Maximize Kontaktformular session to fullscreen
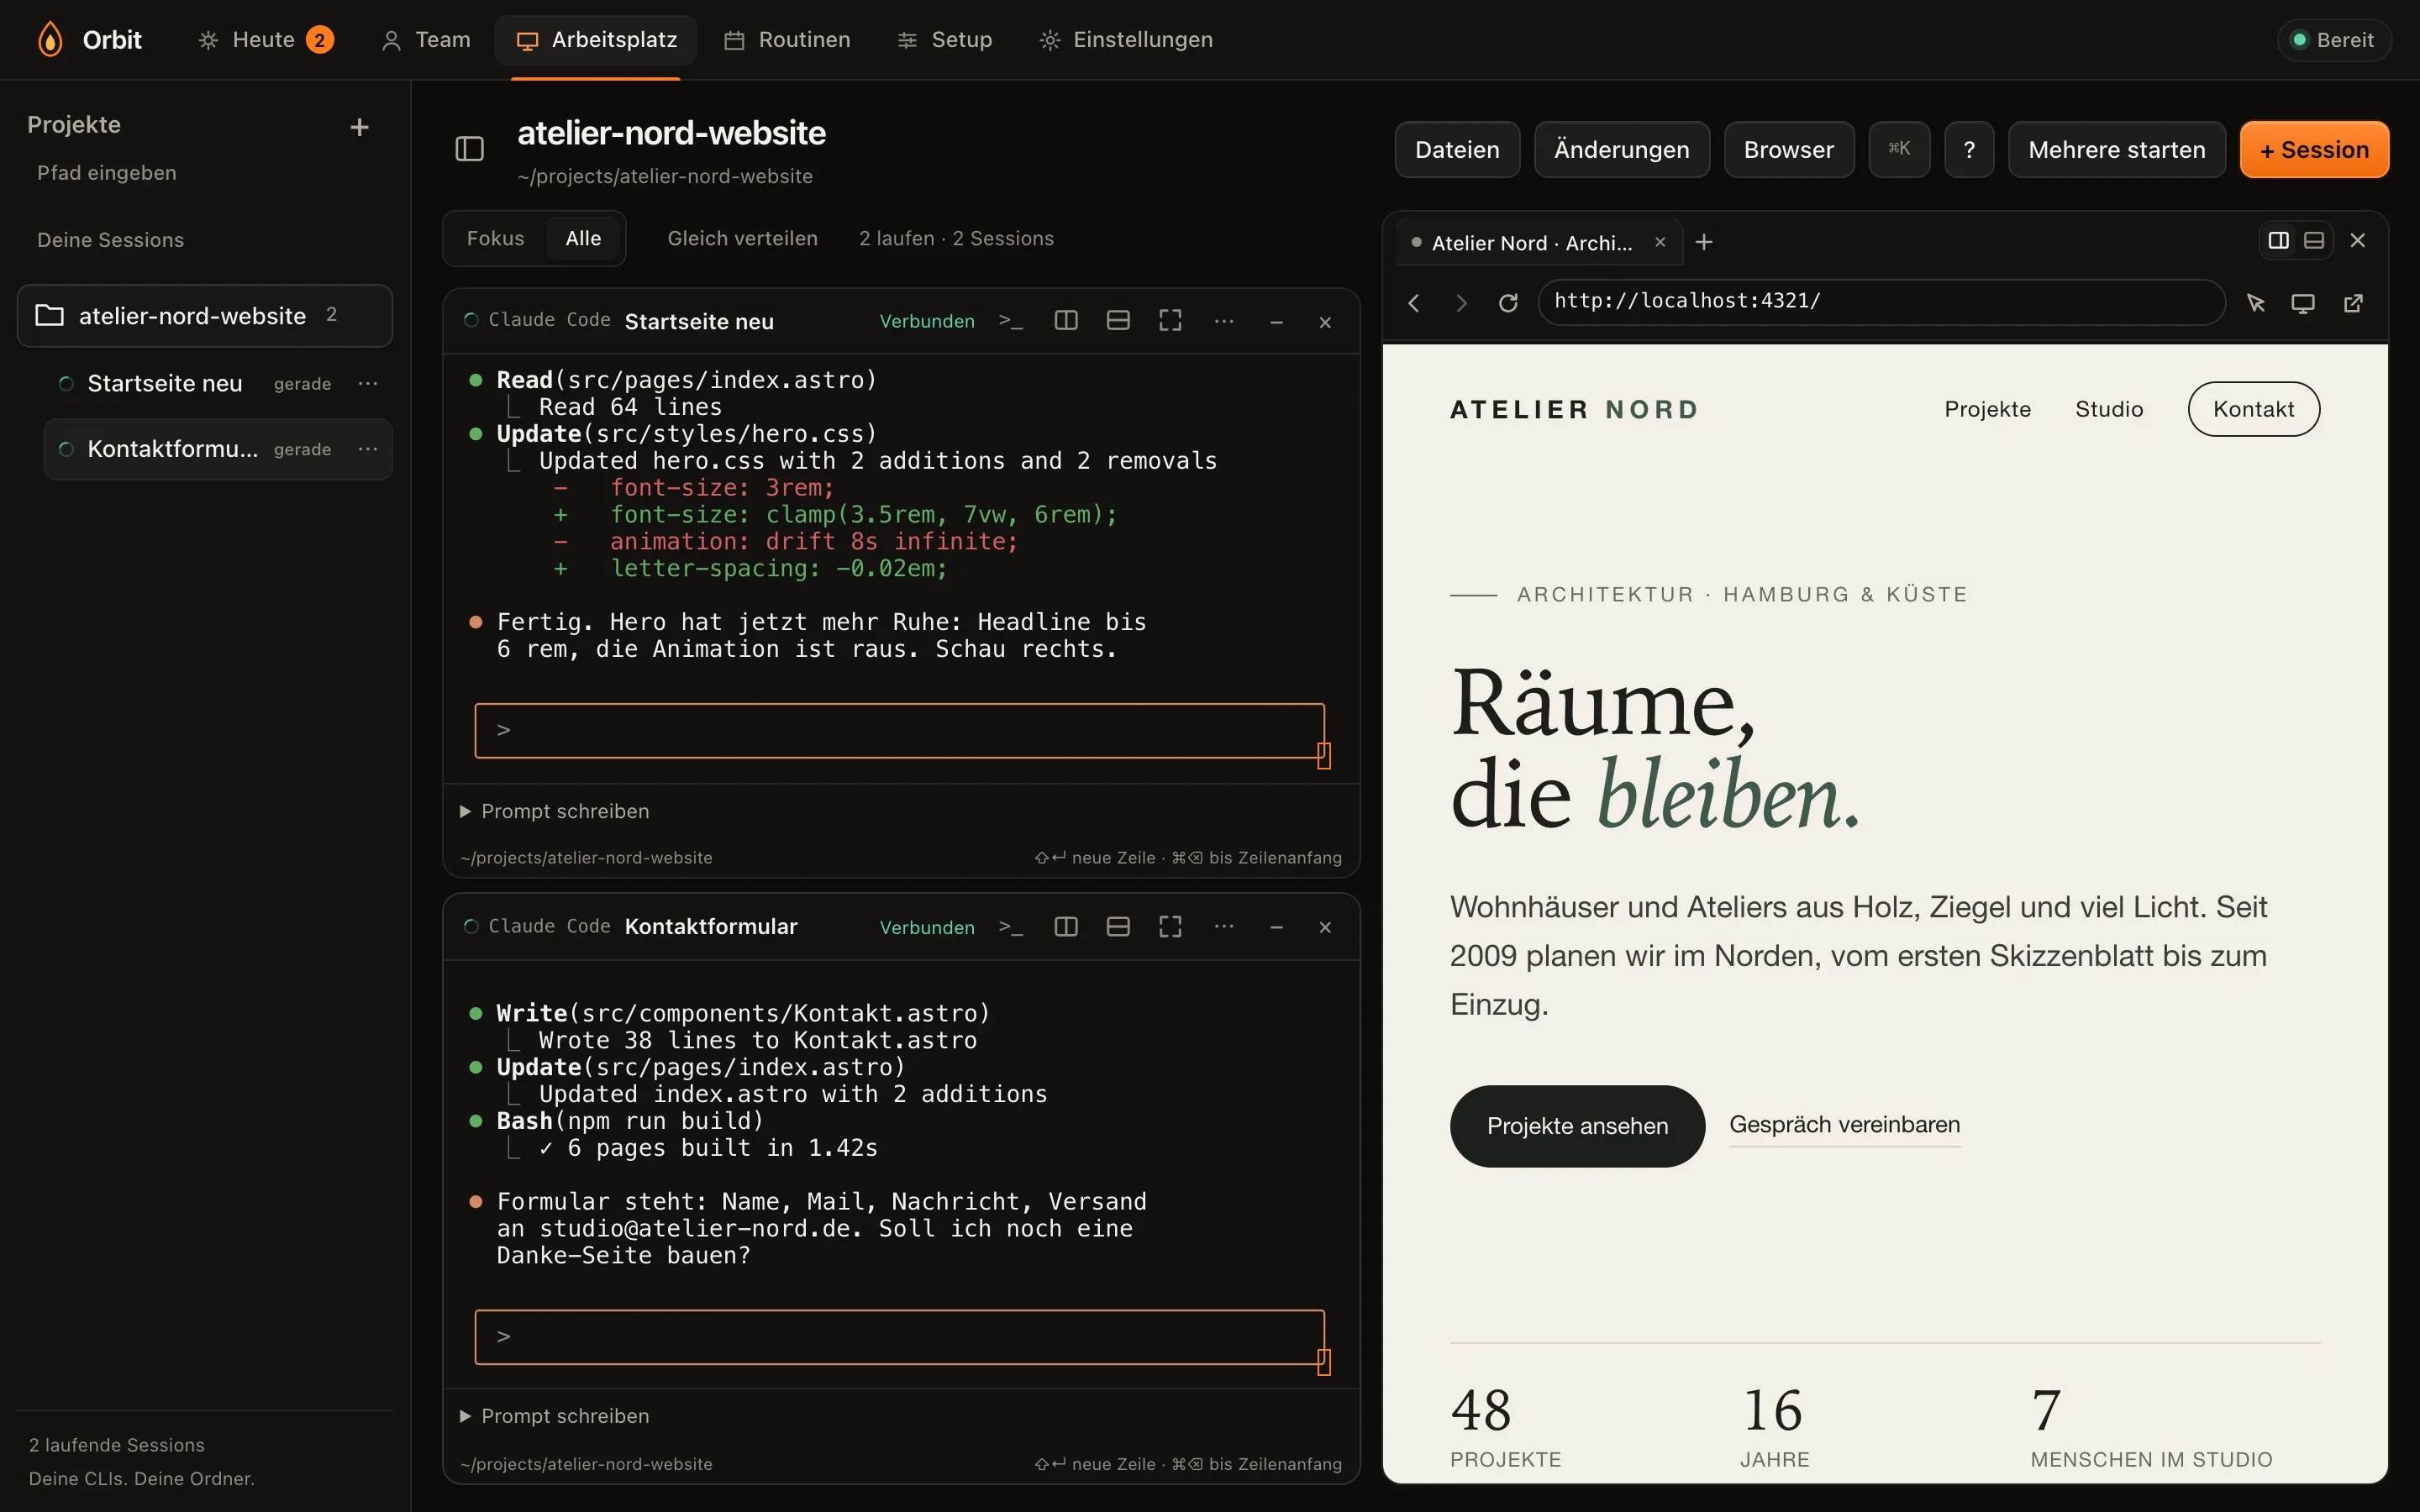 [x=1170, y=926]
